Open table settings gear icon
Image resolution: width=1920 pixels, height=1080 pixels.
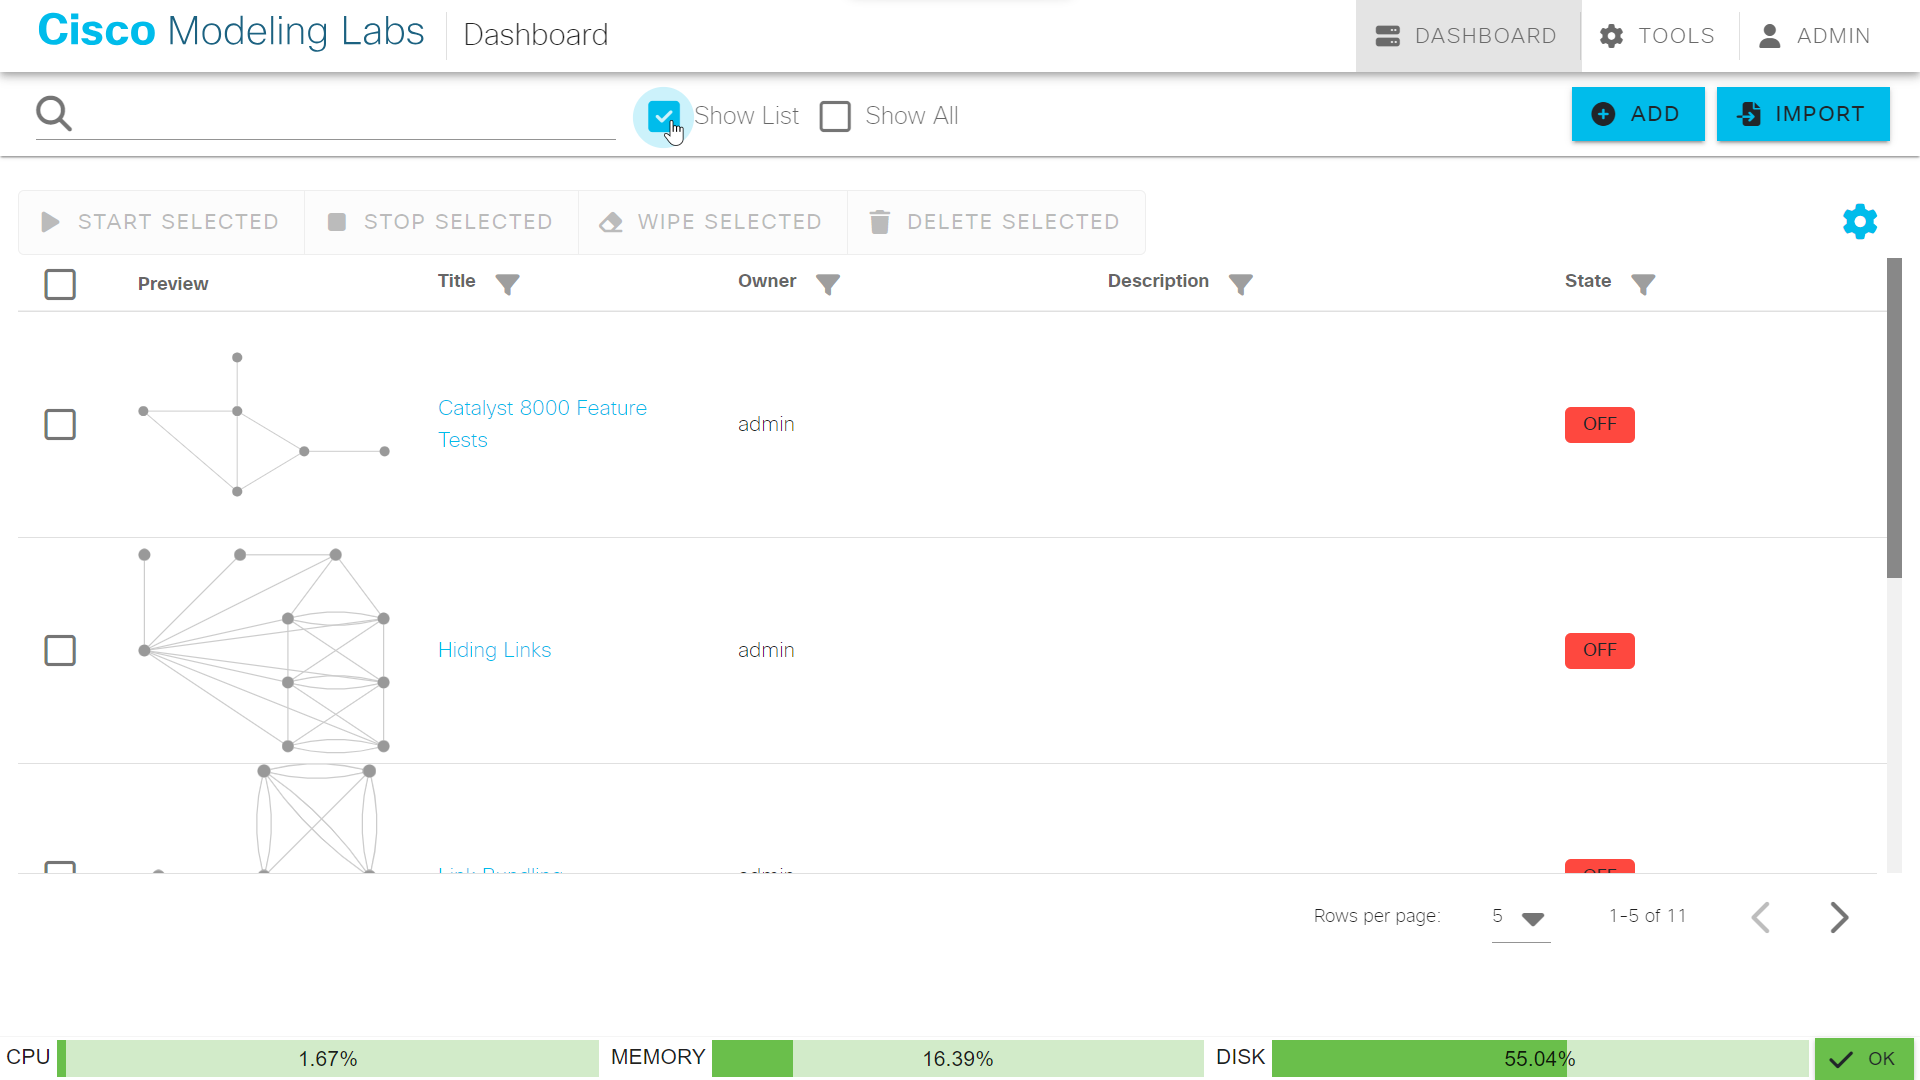point(1859,221)
